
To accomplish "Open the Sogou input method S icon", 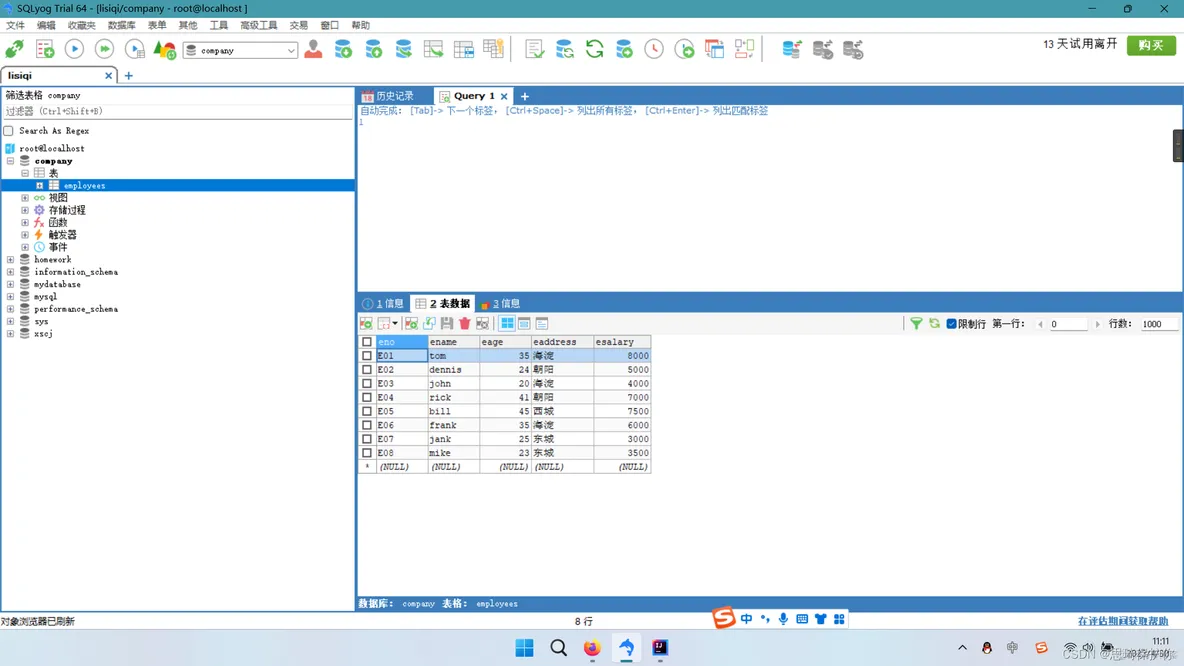I will click(723, 618).
